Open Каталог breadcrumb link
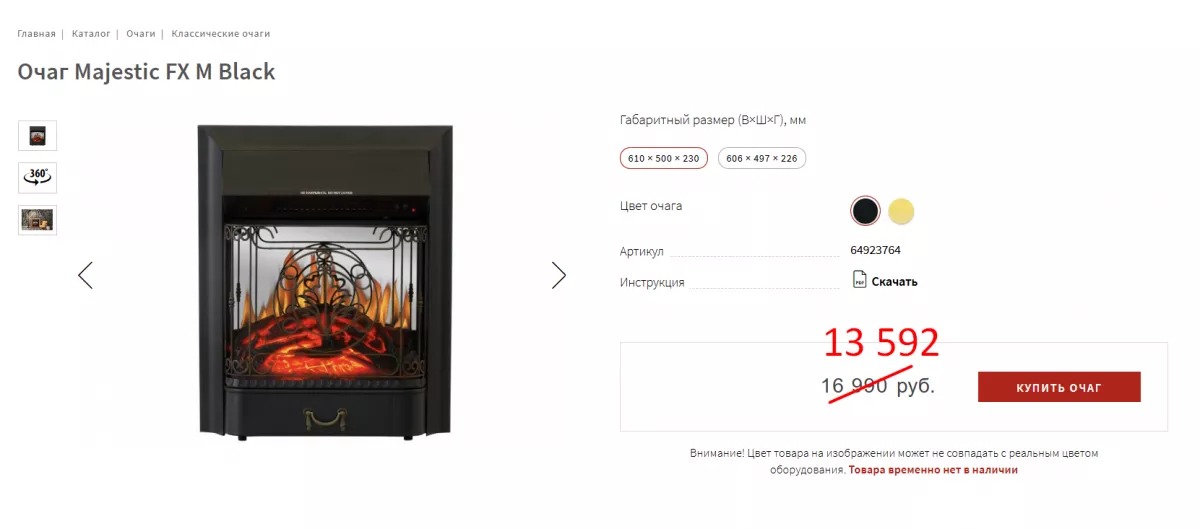This screenshot has width=1200, height=529. (91, 33)
